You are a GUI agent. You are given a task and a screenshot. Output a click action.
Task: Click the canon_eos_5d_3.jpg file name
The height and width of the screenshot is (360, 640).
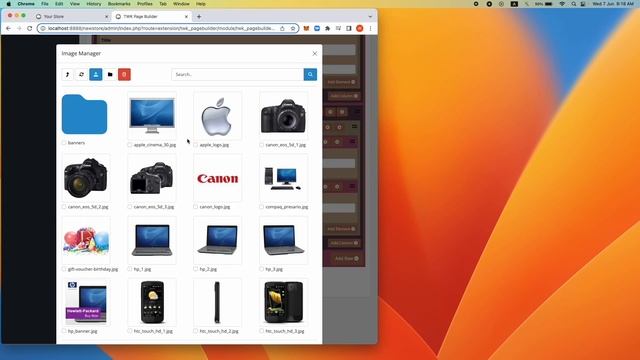(x=154, y=207)
